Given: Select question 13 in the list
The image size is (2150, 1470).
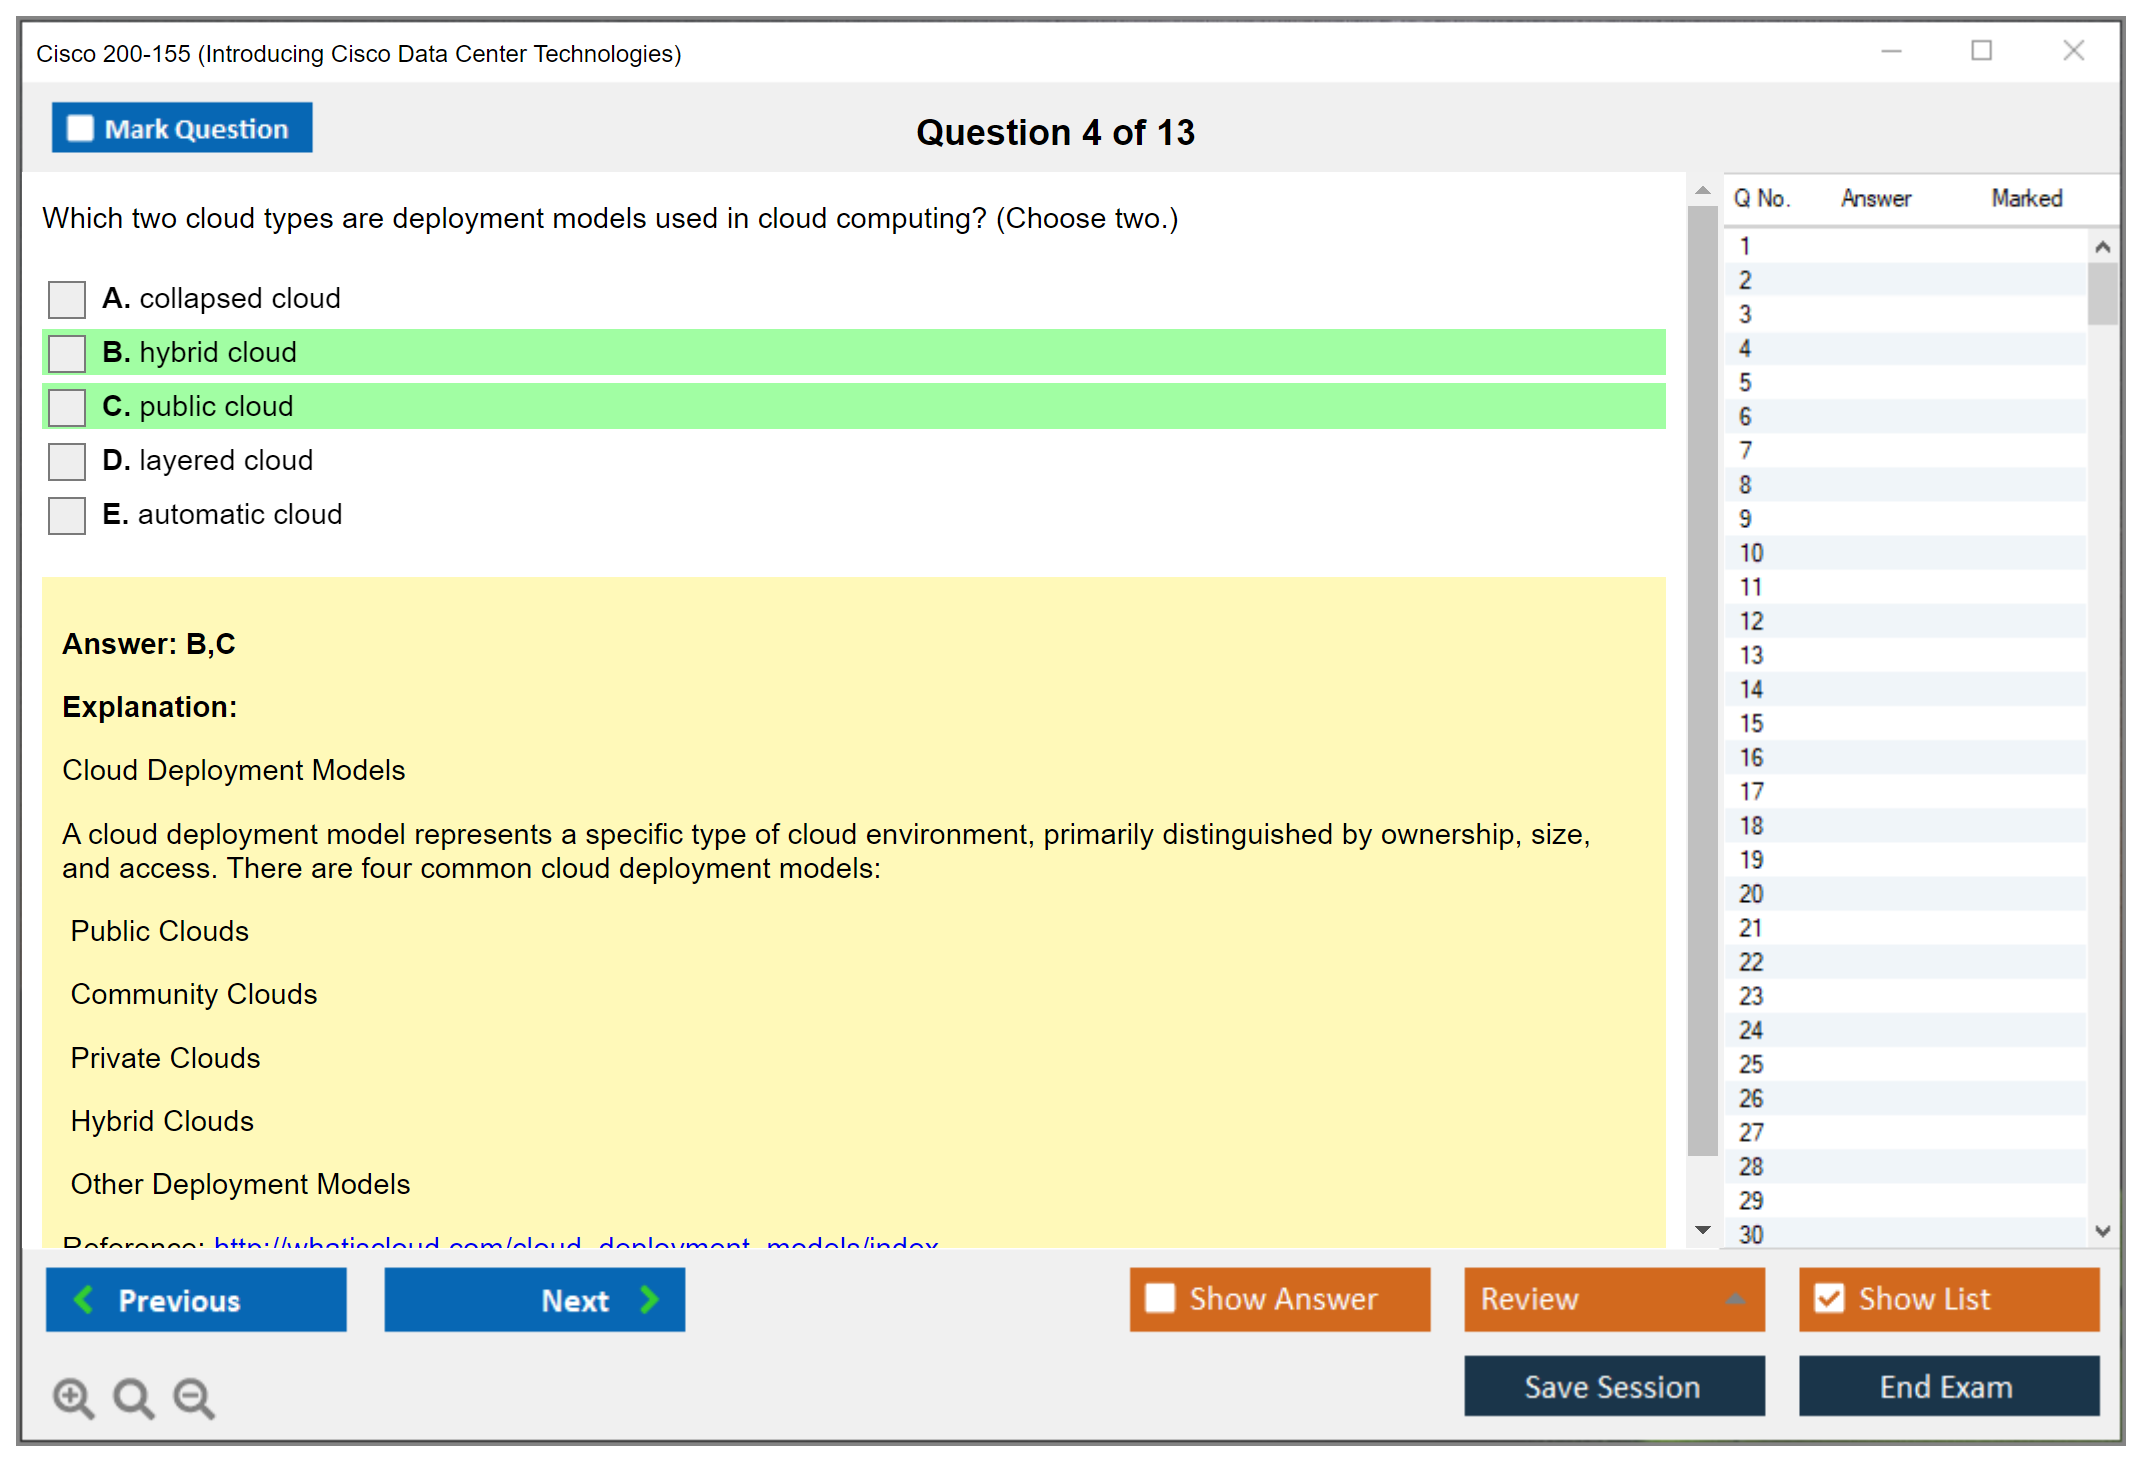Looking at the screenshot, I should [x=1751, y=655].
